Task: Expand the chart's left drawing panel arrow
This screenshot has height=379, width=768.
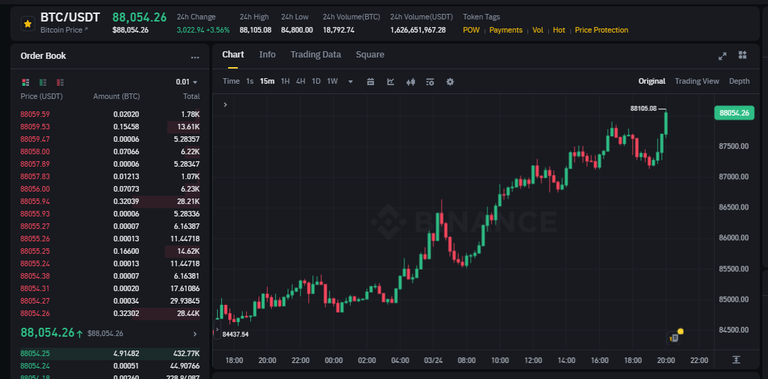Action: pos(225,104)
